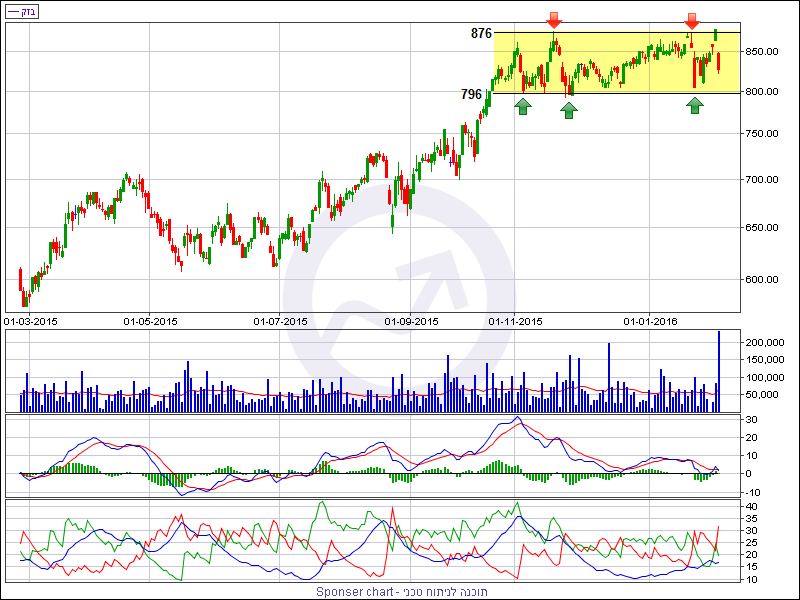
Task: Select the 01-11-2015 date label
Action: tap(516, 321)
